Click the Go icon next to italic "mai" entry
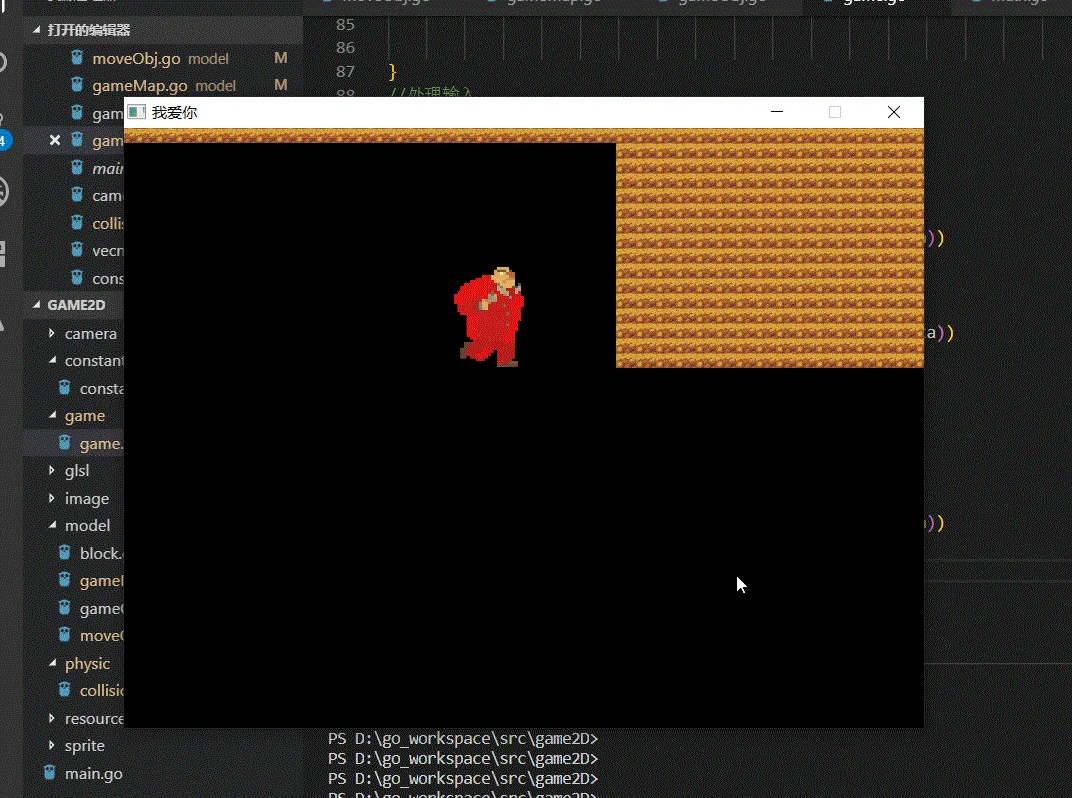This screenshot has width=1072, height=798. [77, 168]
